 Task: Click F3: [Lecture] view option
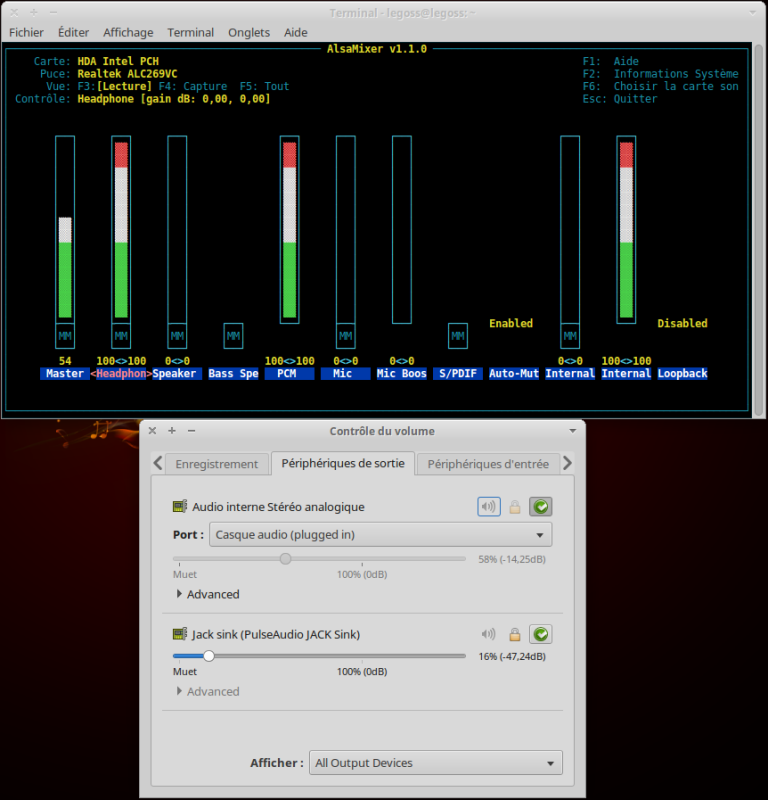tap(115, 86)
